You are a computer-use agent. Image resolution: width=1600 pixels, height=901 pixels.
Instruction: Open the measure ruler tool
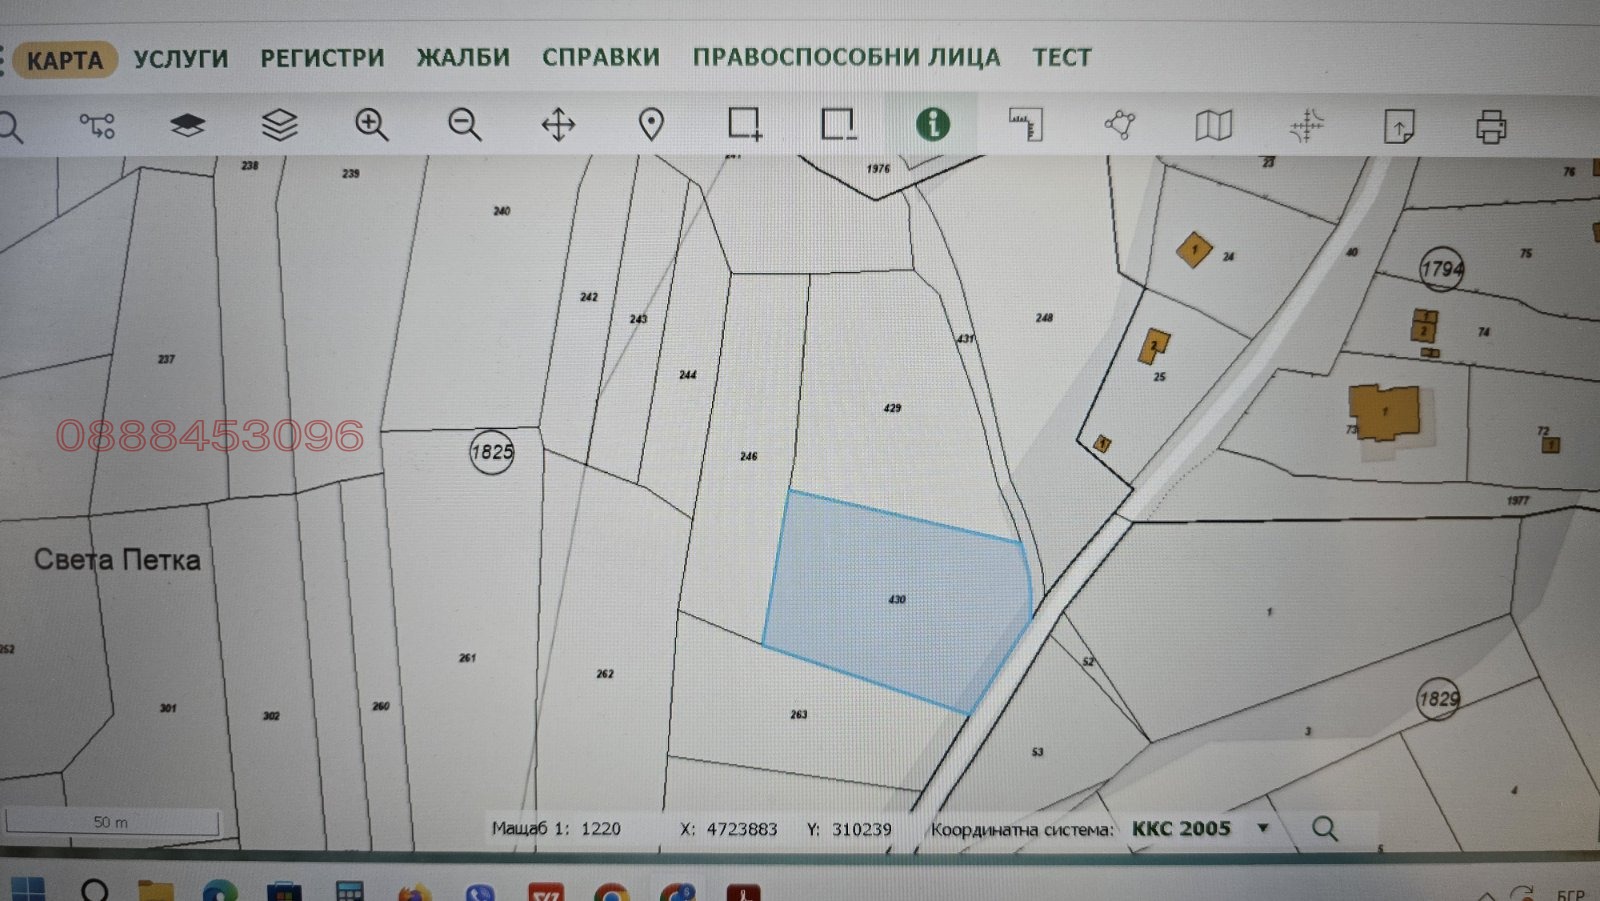[x=1025, y=125]
